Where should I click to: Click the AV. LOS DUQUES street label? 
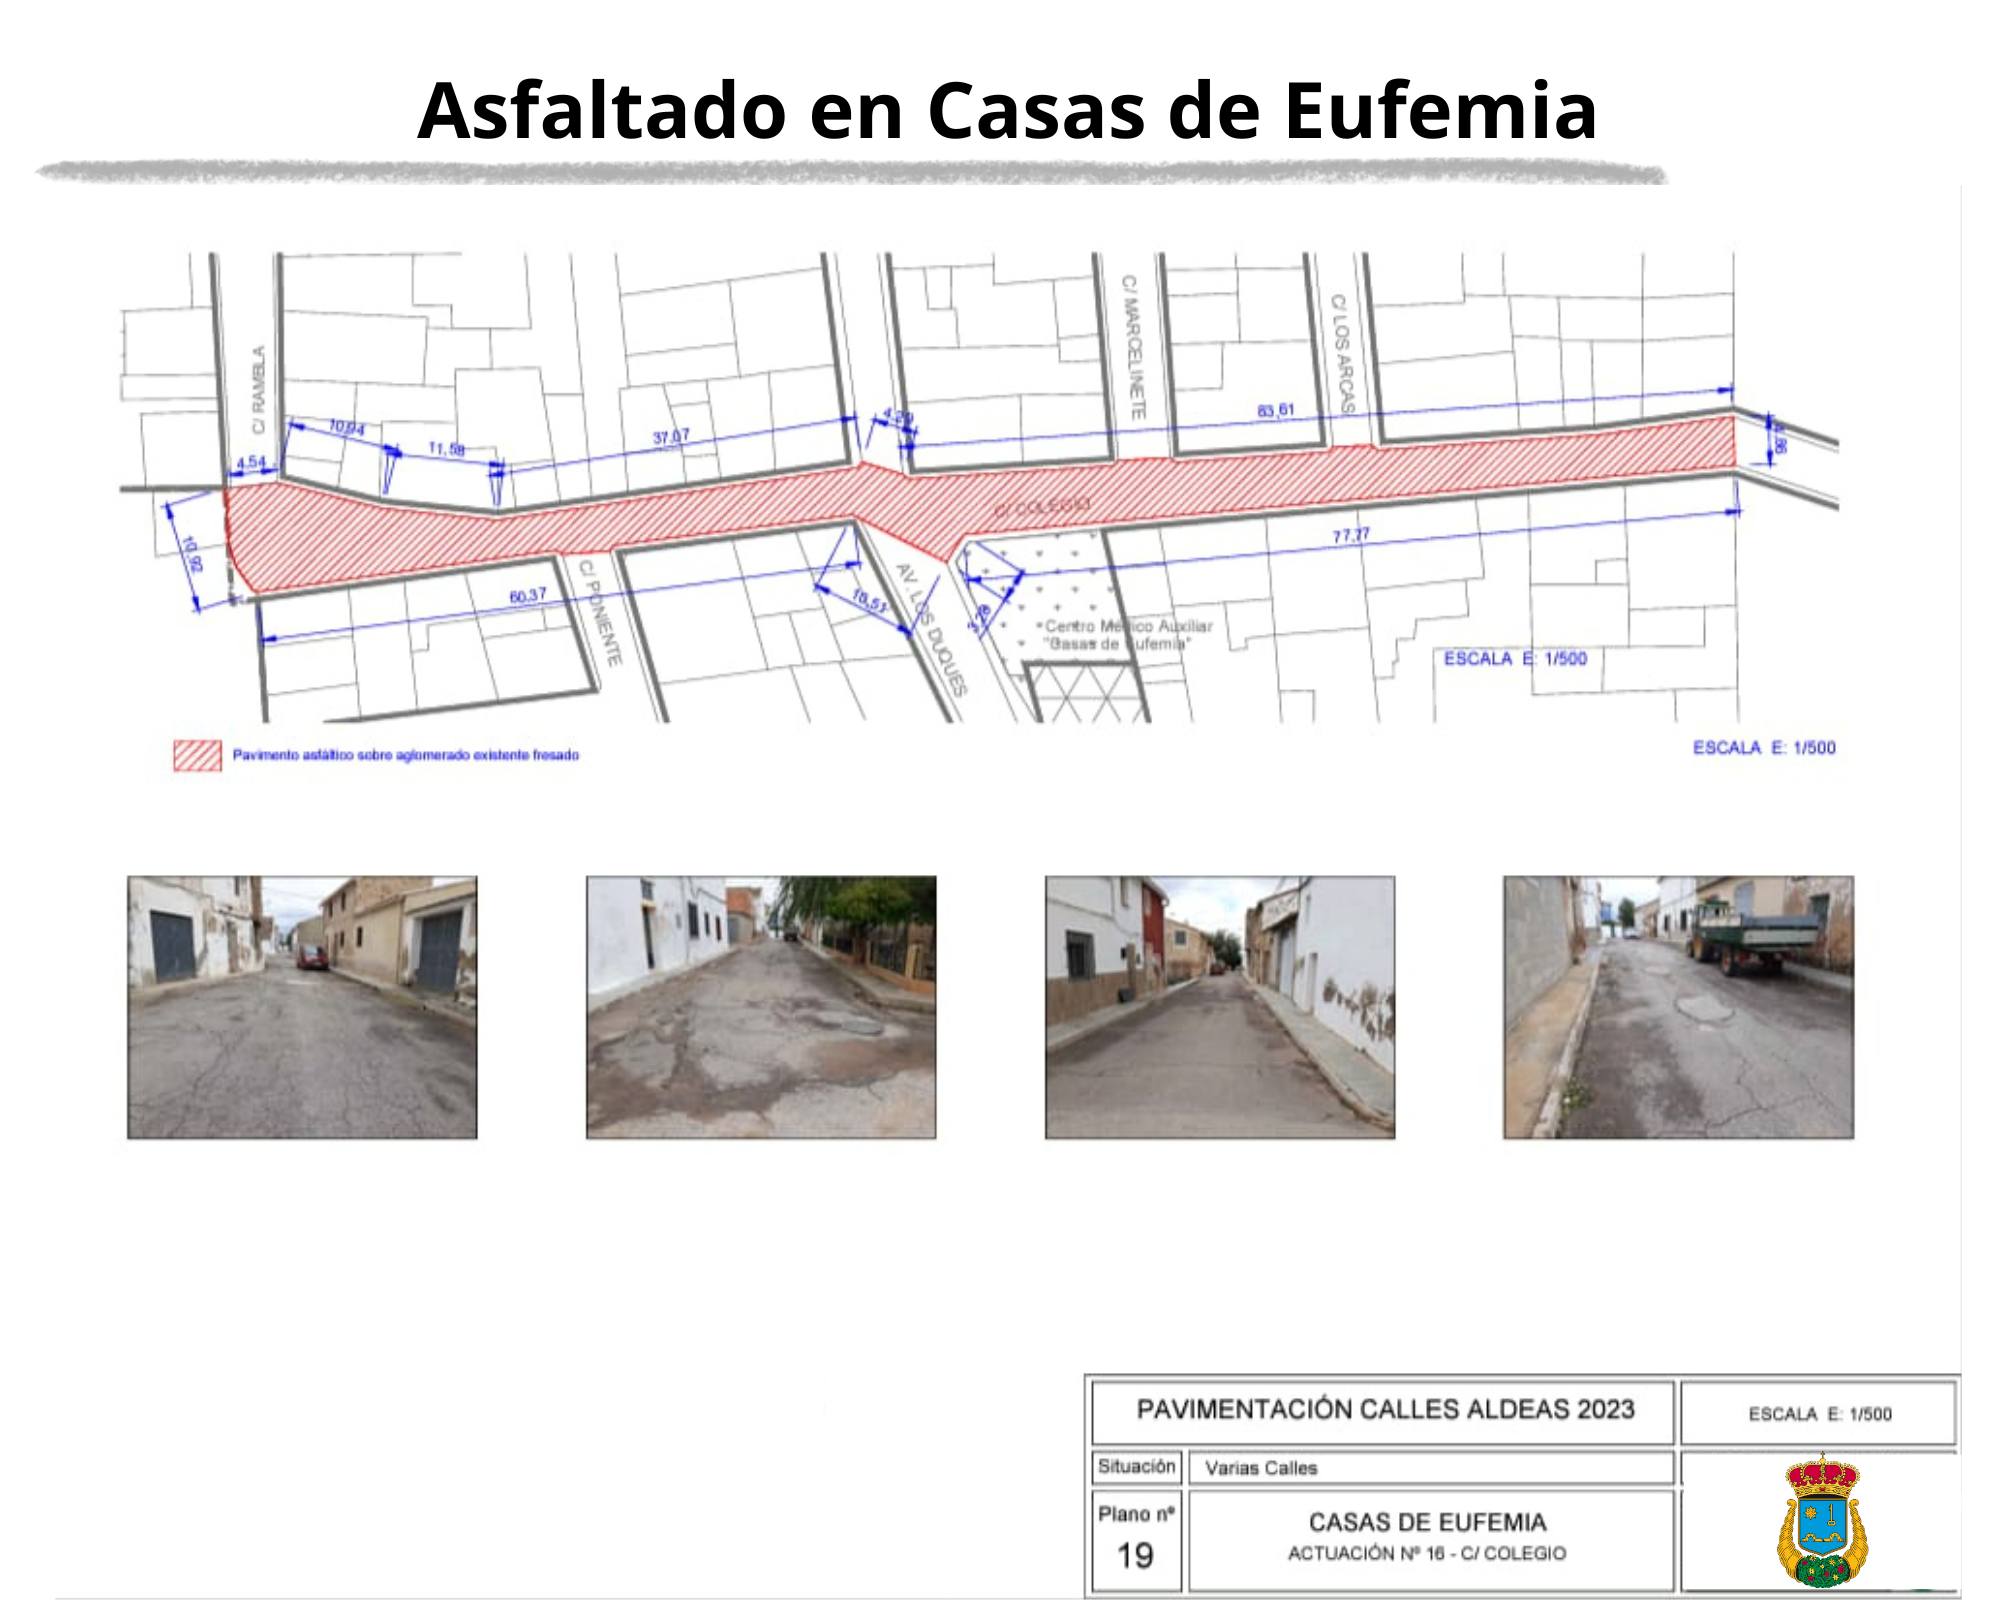coord(932,630)
